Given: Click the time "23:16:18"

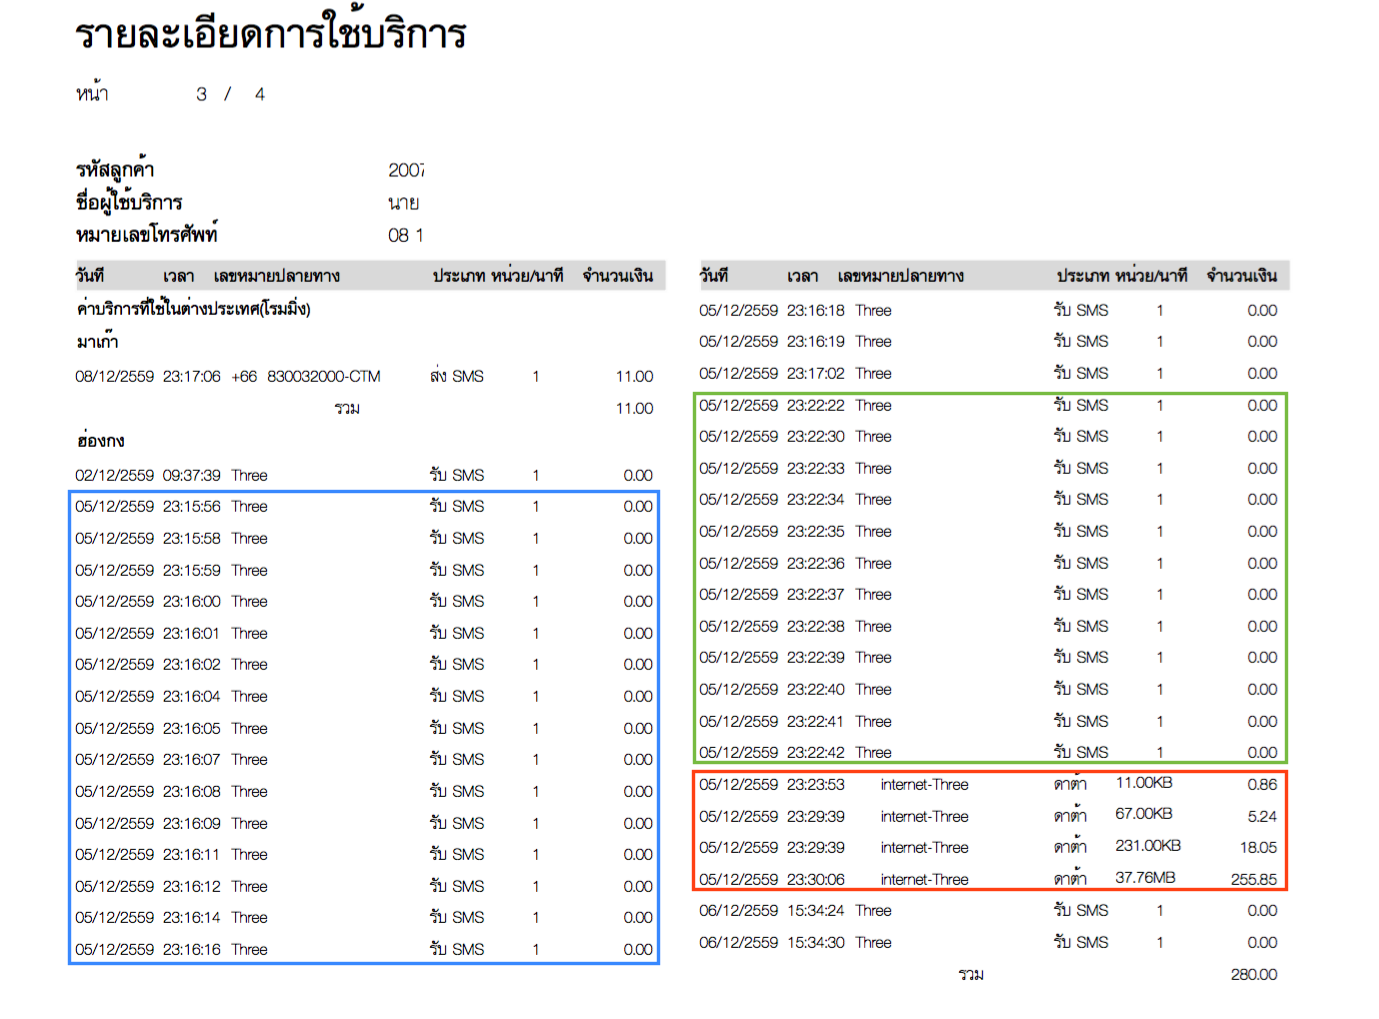Looking at the screenshot, I should point(816,311).
